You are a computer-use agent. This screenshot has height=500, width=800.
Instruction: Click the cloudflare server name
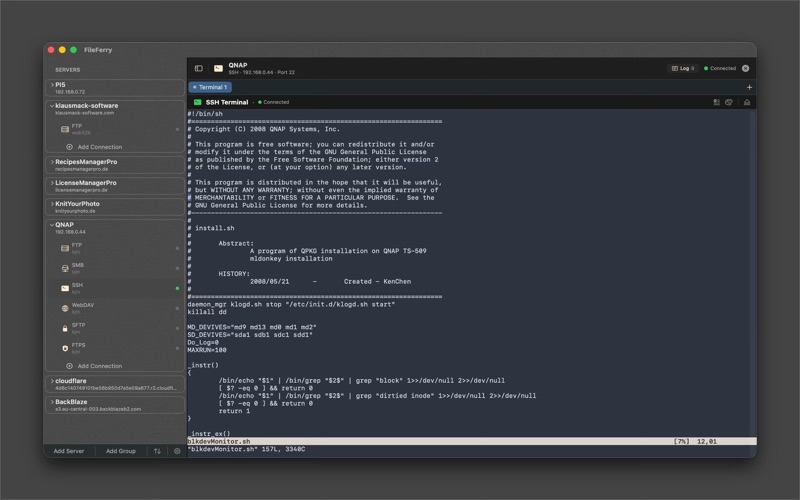point(71,381)
